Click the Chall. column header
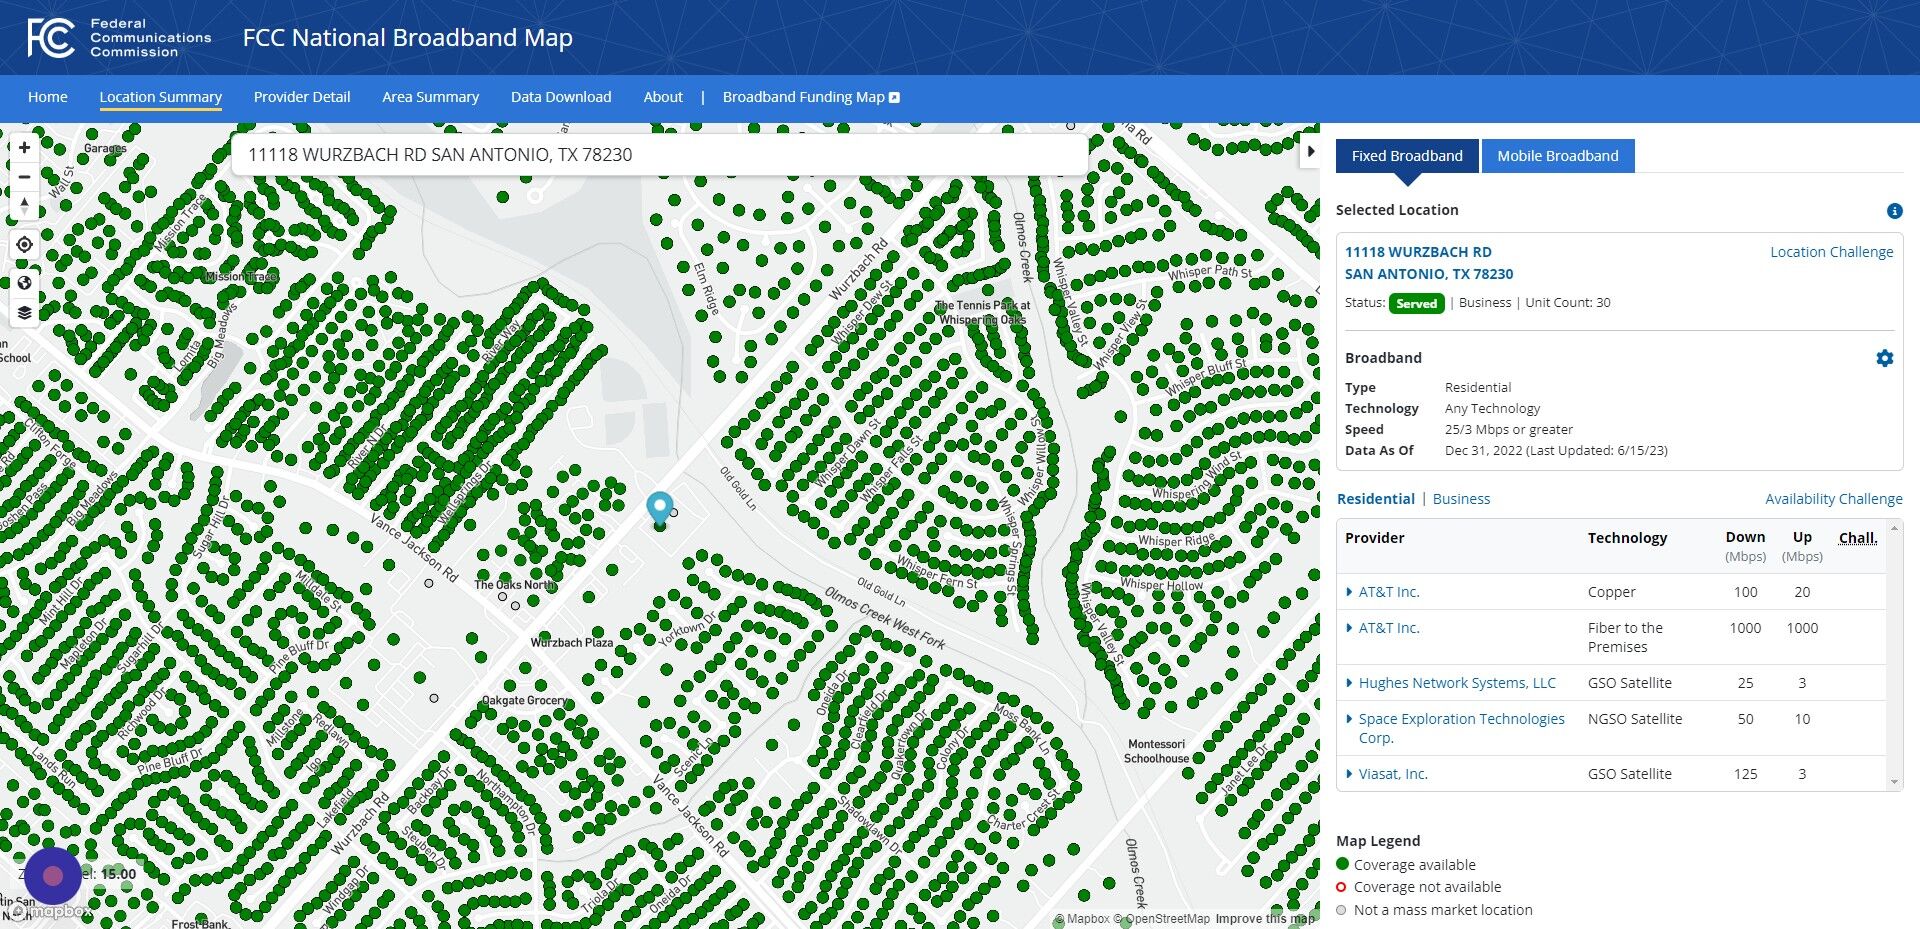The width and height of the screenshot is (1920, 929). pyautogui.click(x=1858, y=538)
